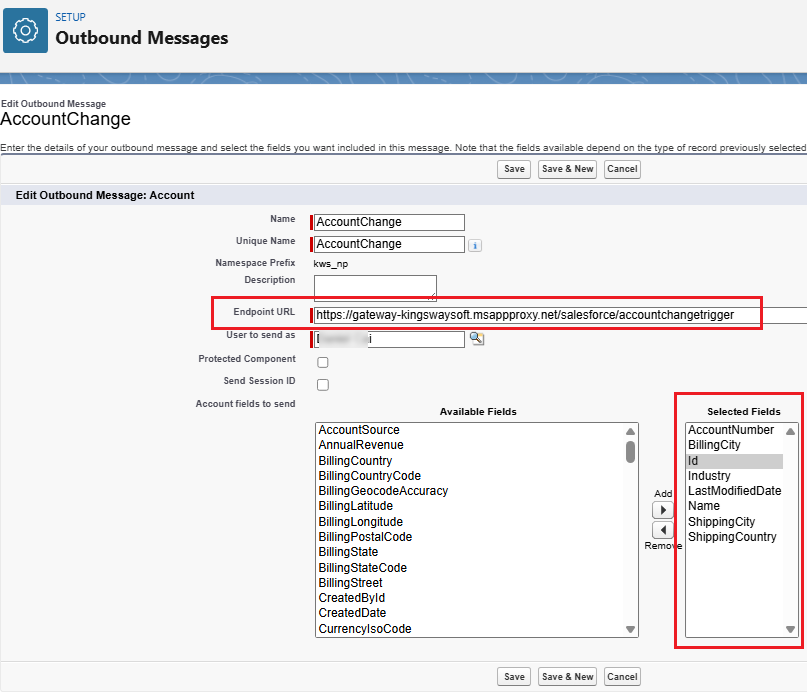The height and width of the screenshot is (698, 807).
Task: Select Industry in Selected Fields
Action: [709, 476]
